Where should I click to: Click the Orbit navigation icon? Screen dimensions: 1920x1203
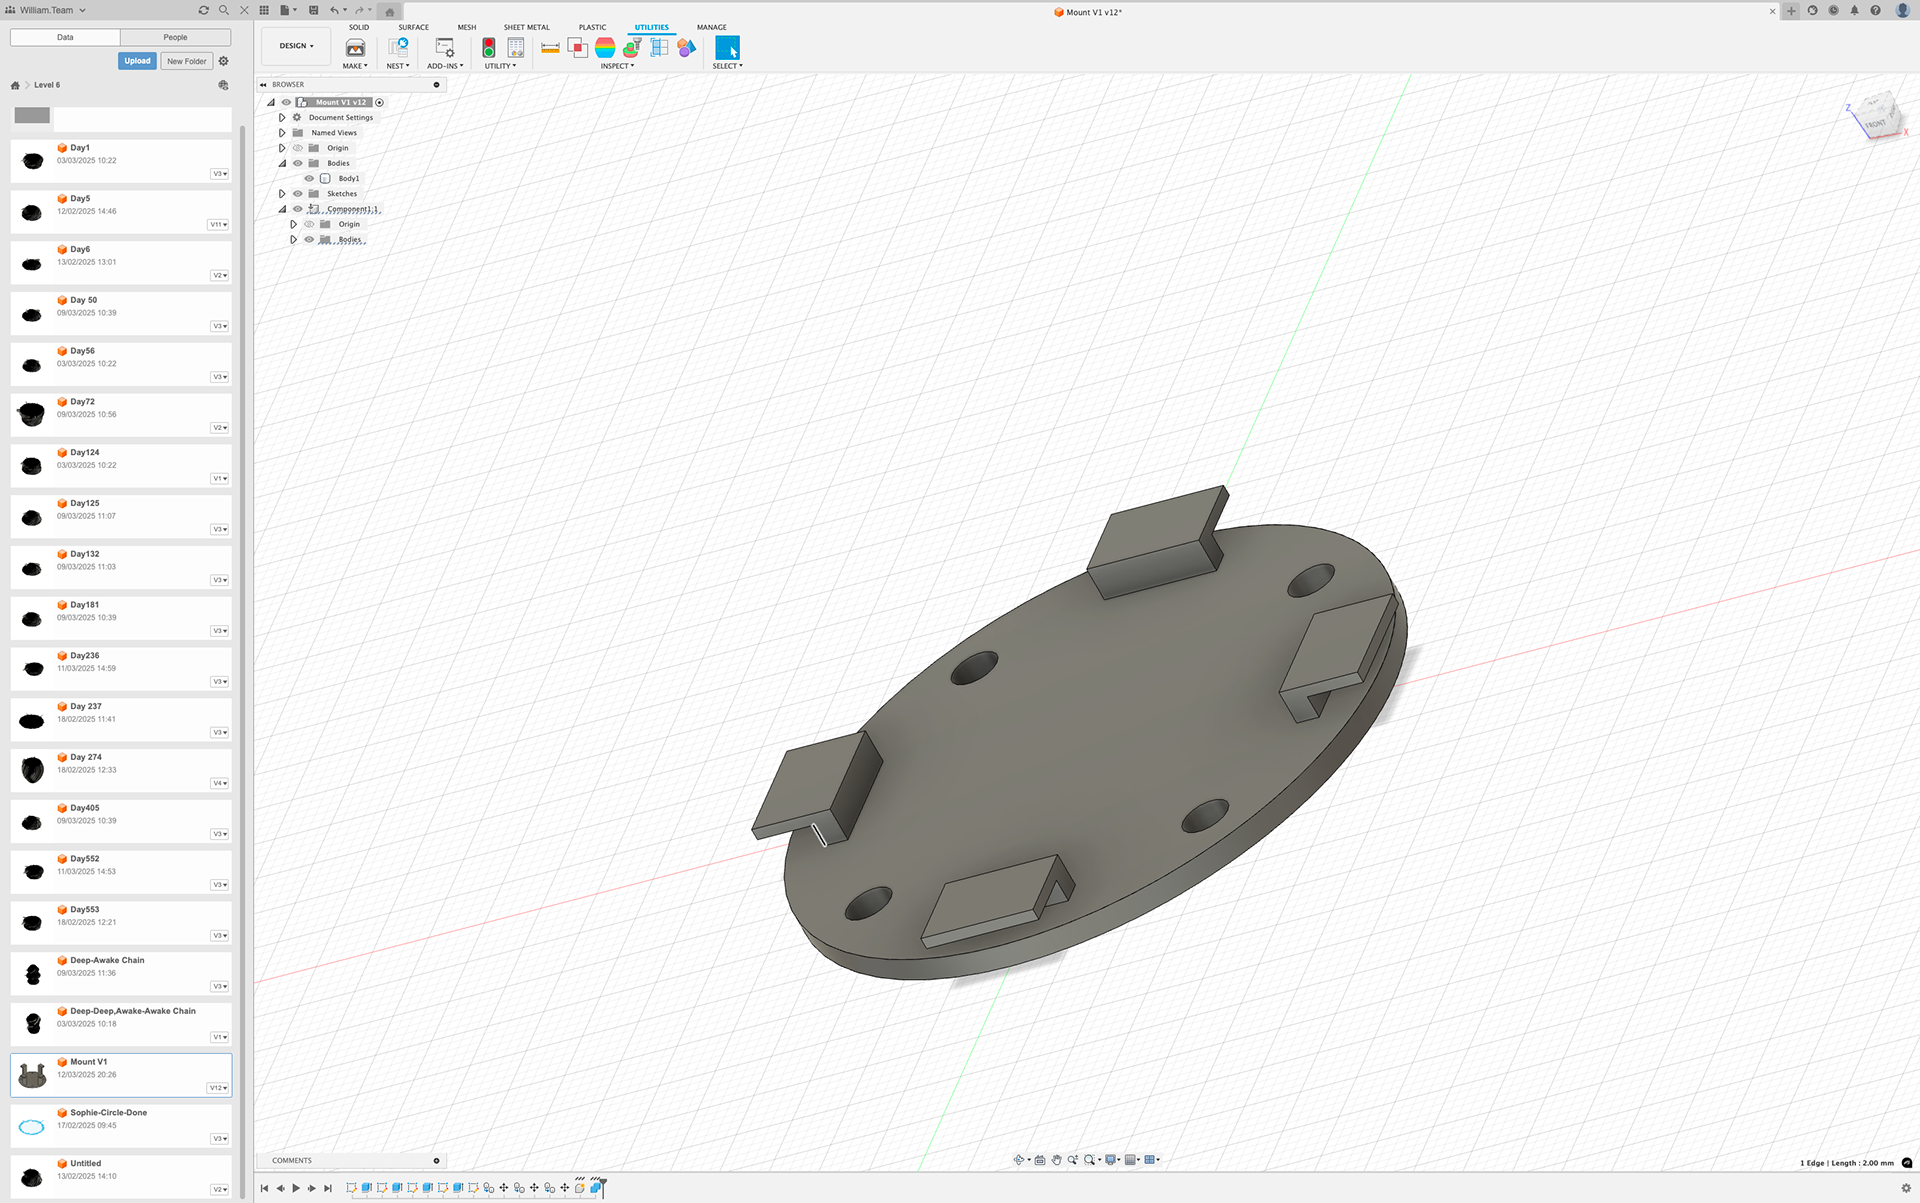1019,1160
